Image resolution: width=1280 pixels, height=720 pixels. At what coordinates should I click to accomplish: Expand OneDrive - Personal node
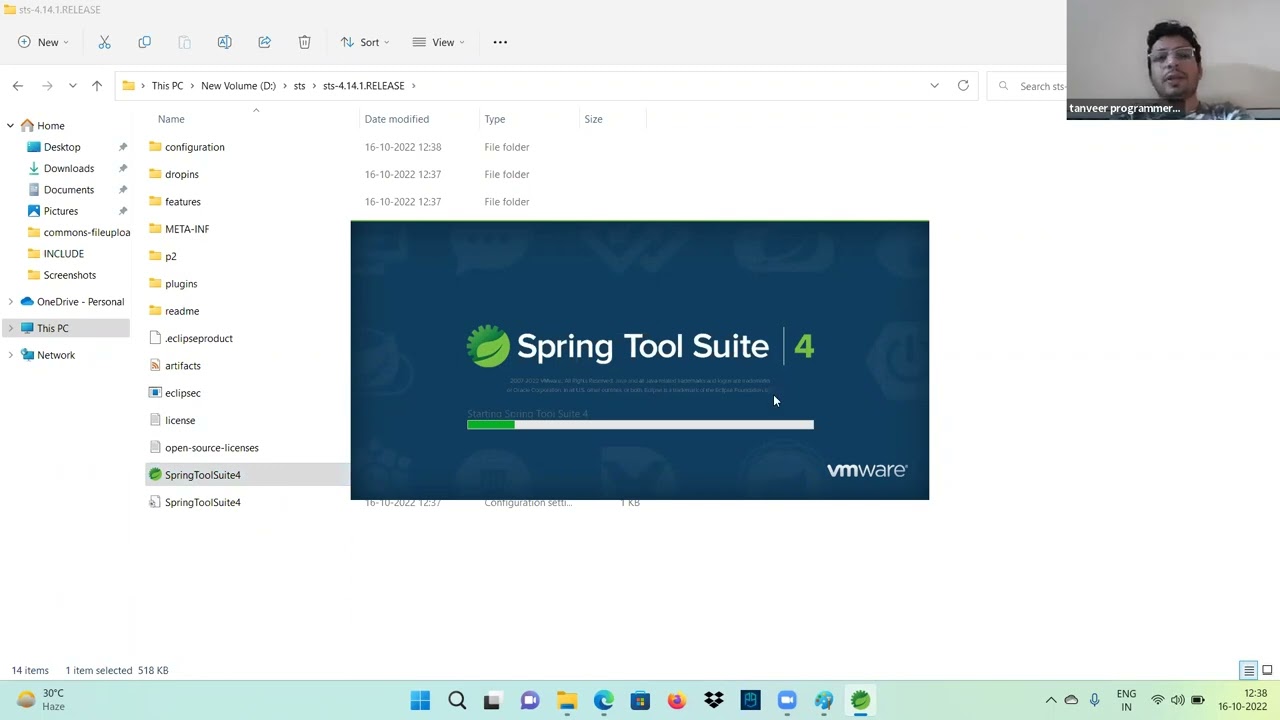(x=10, y=302)
